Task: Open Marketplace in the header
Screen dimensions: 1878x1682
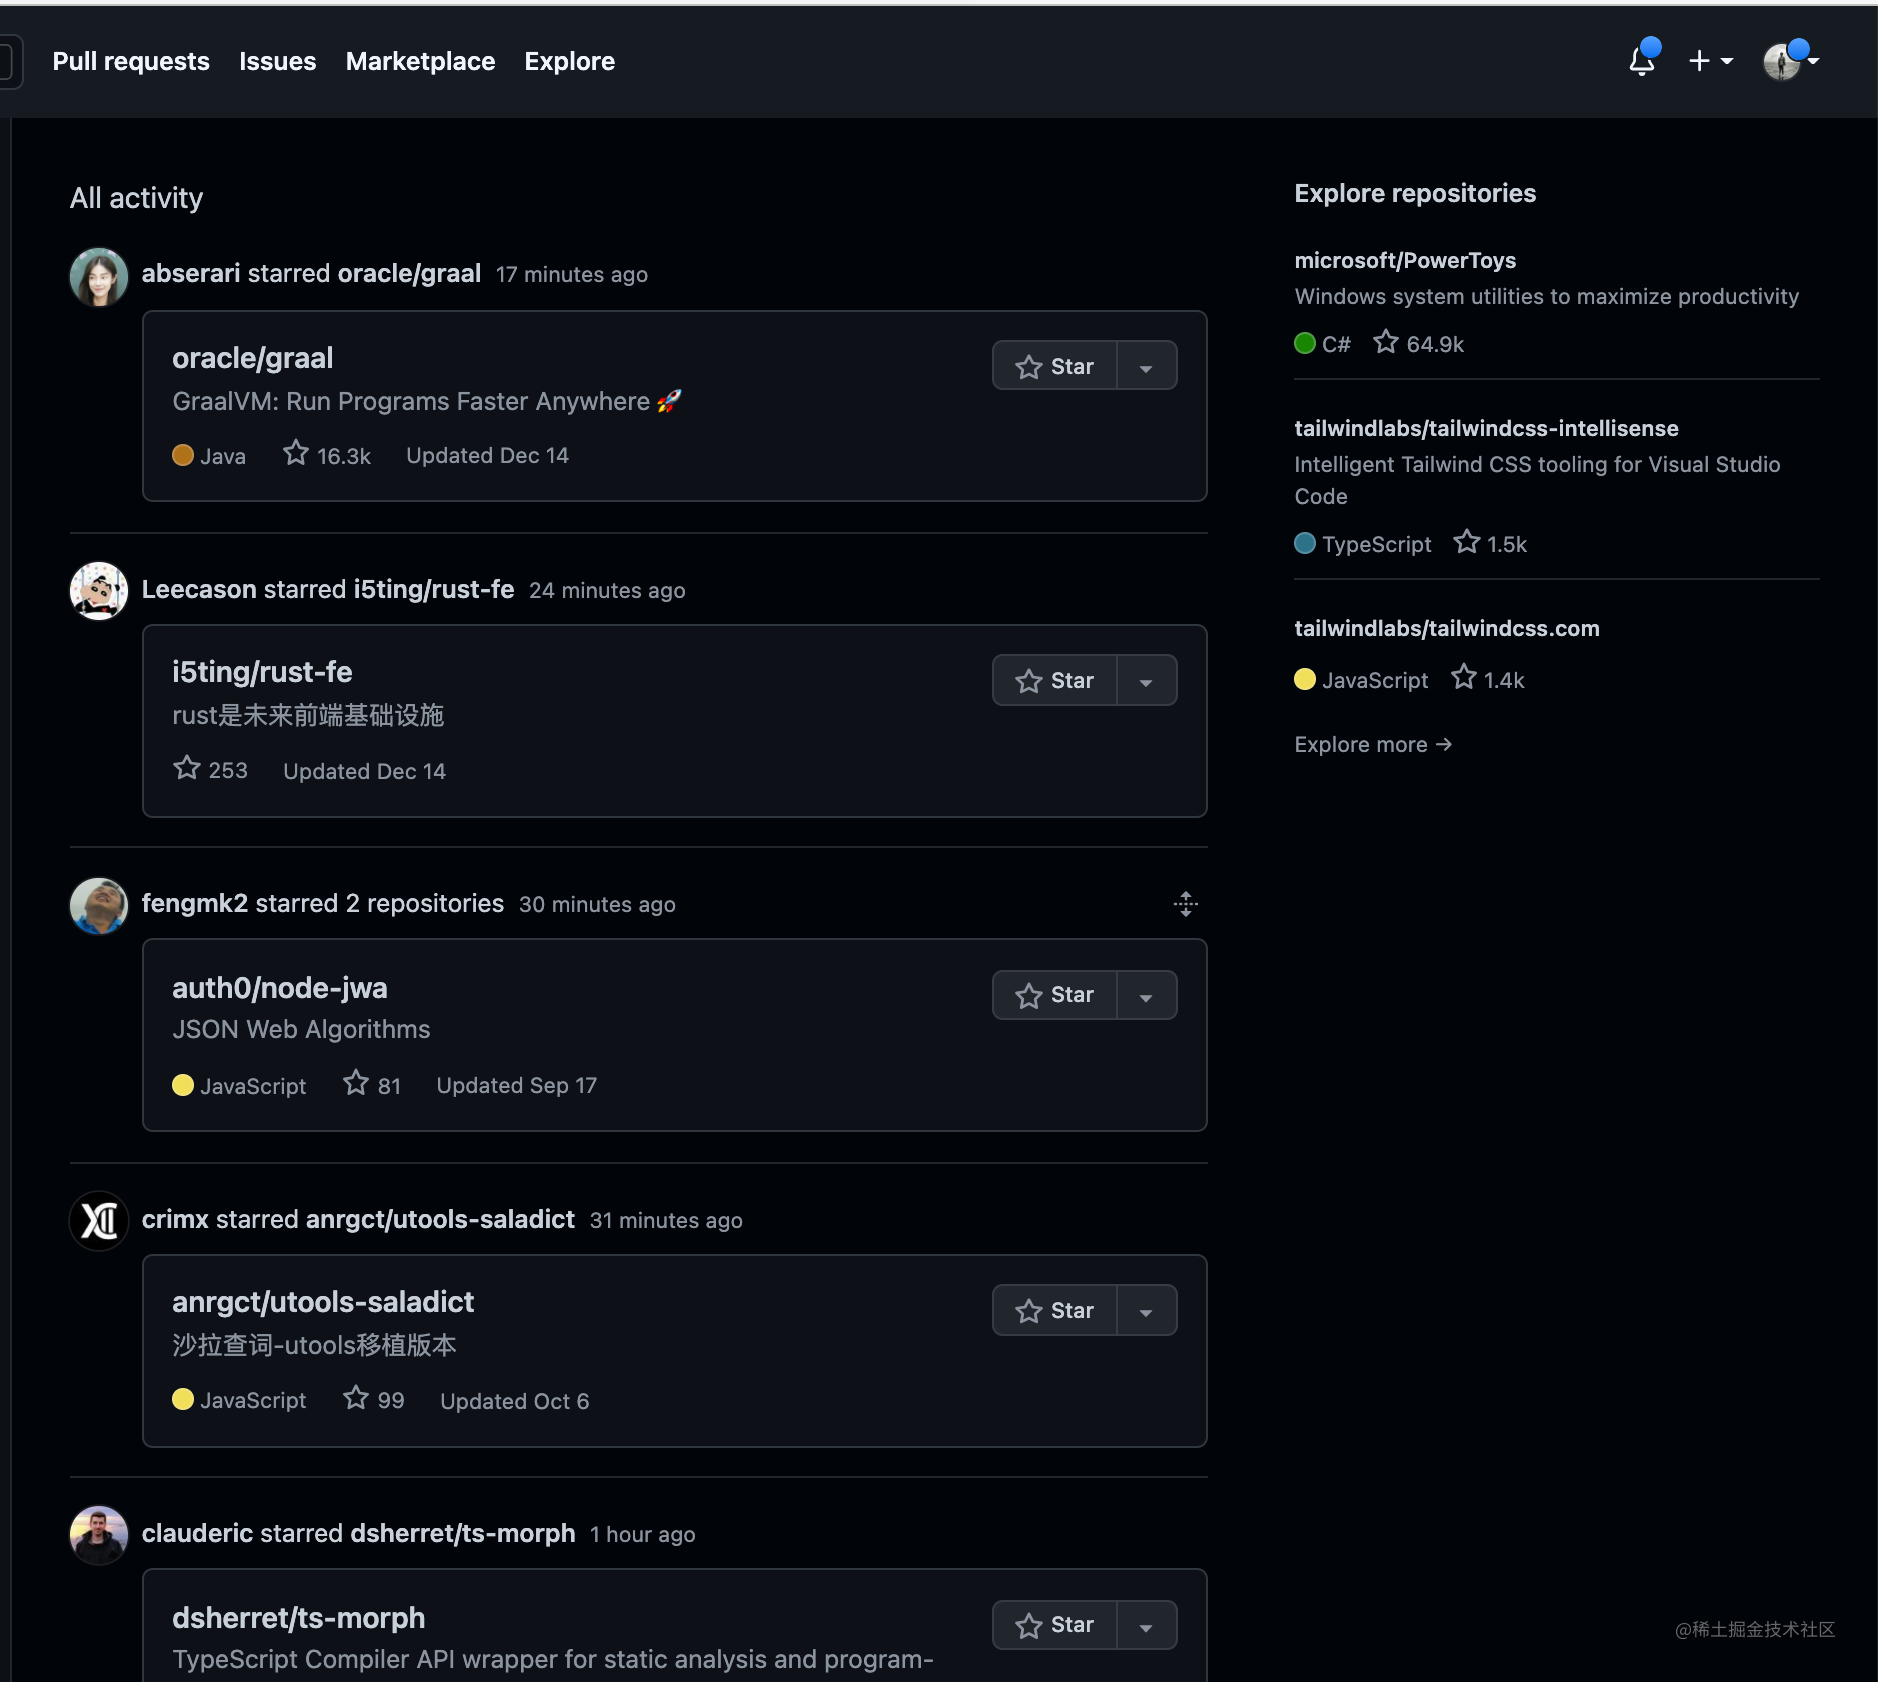Action: 420,61
